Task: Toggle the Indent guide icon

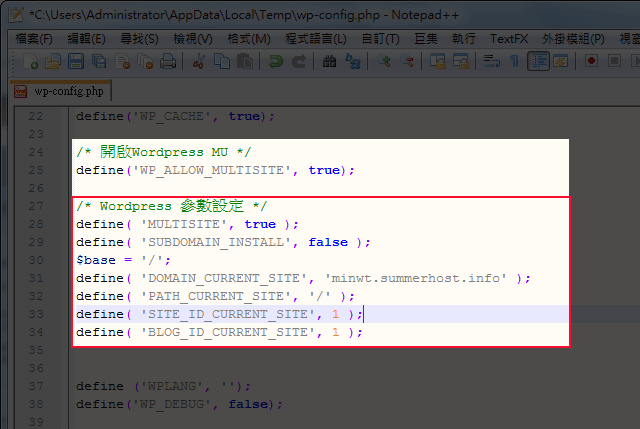Action: tap(538, 62)
